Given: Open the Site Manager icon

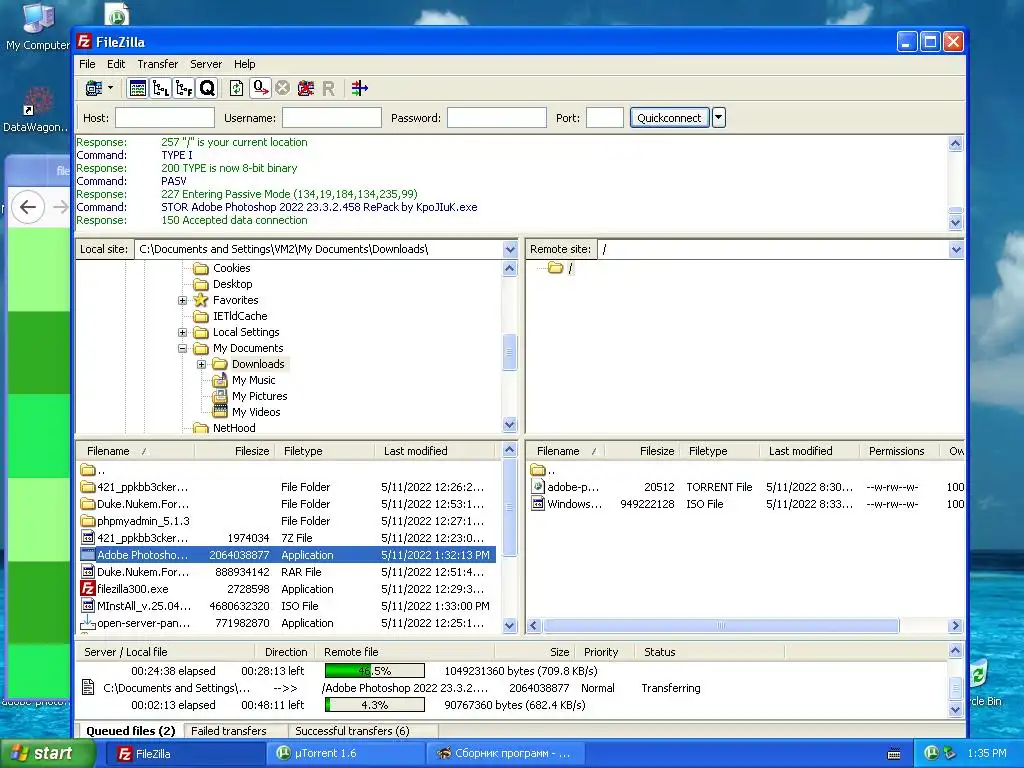Looking at the screenshot, I should pyautogui.click(x=94, y=88).
